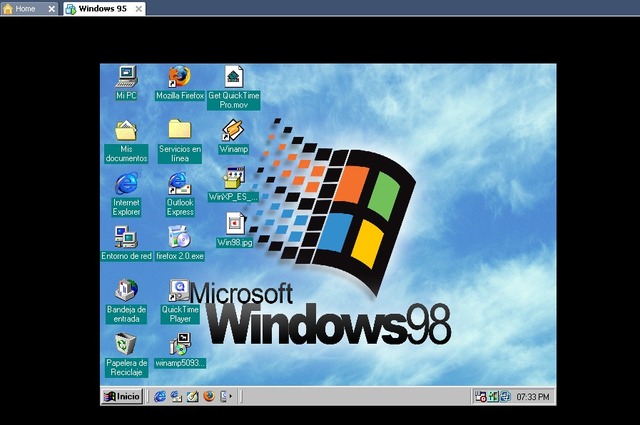Viewport: 640px width, 425px height.
Task: Click the first system tray icon with red mark
Action: point(480,396)
